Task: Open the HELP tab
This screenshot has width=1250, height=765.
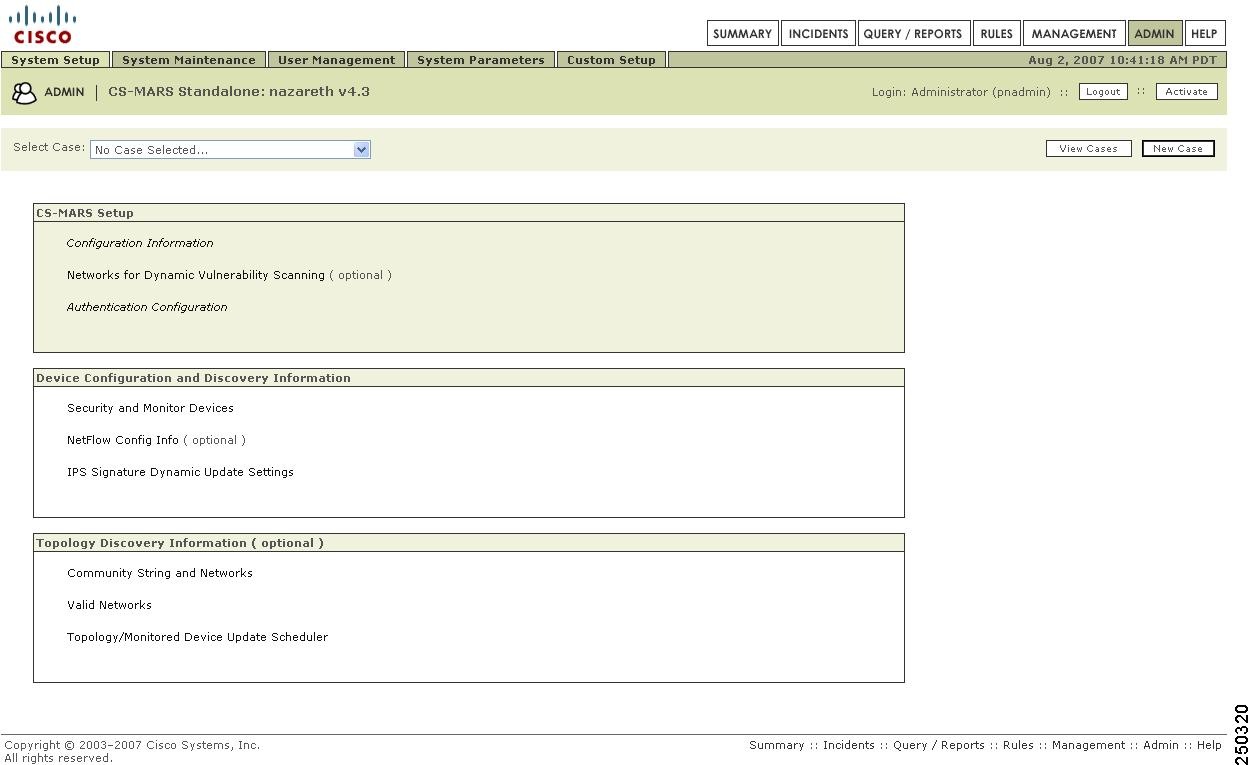Action: (1204, 33)
